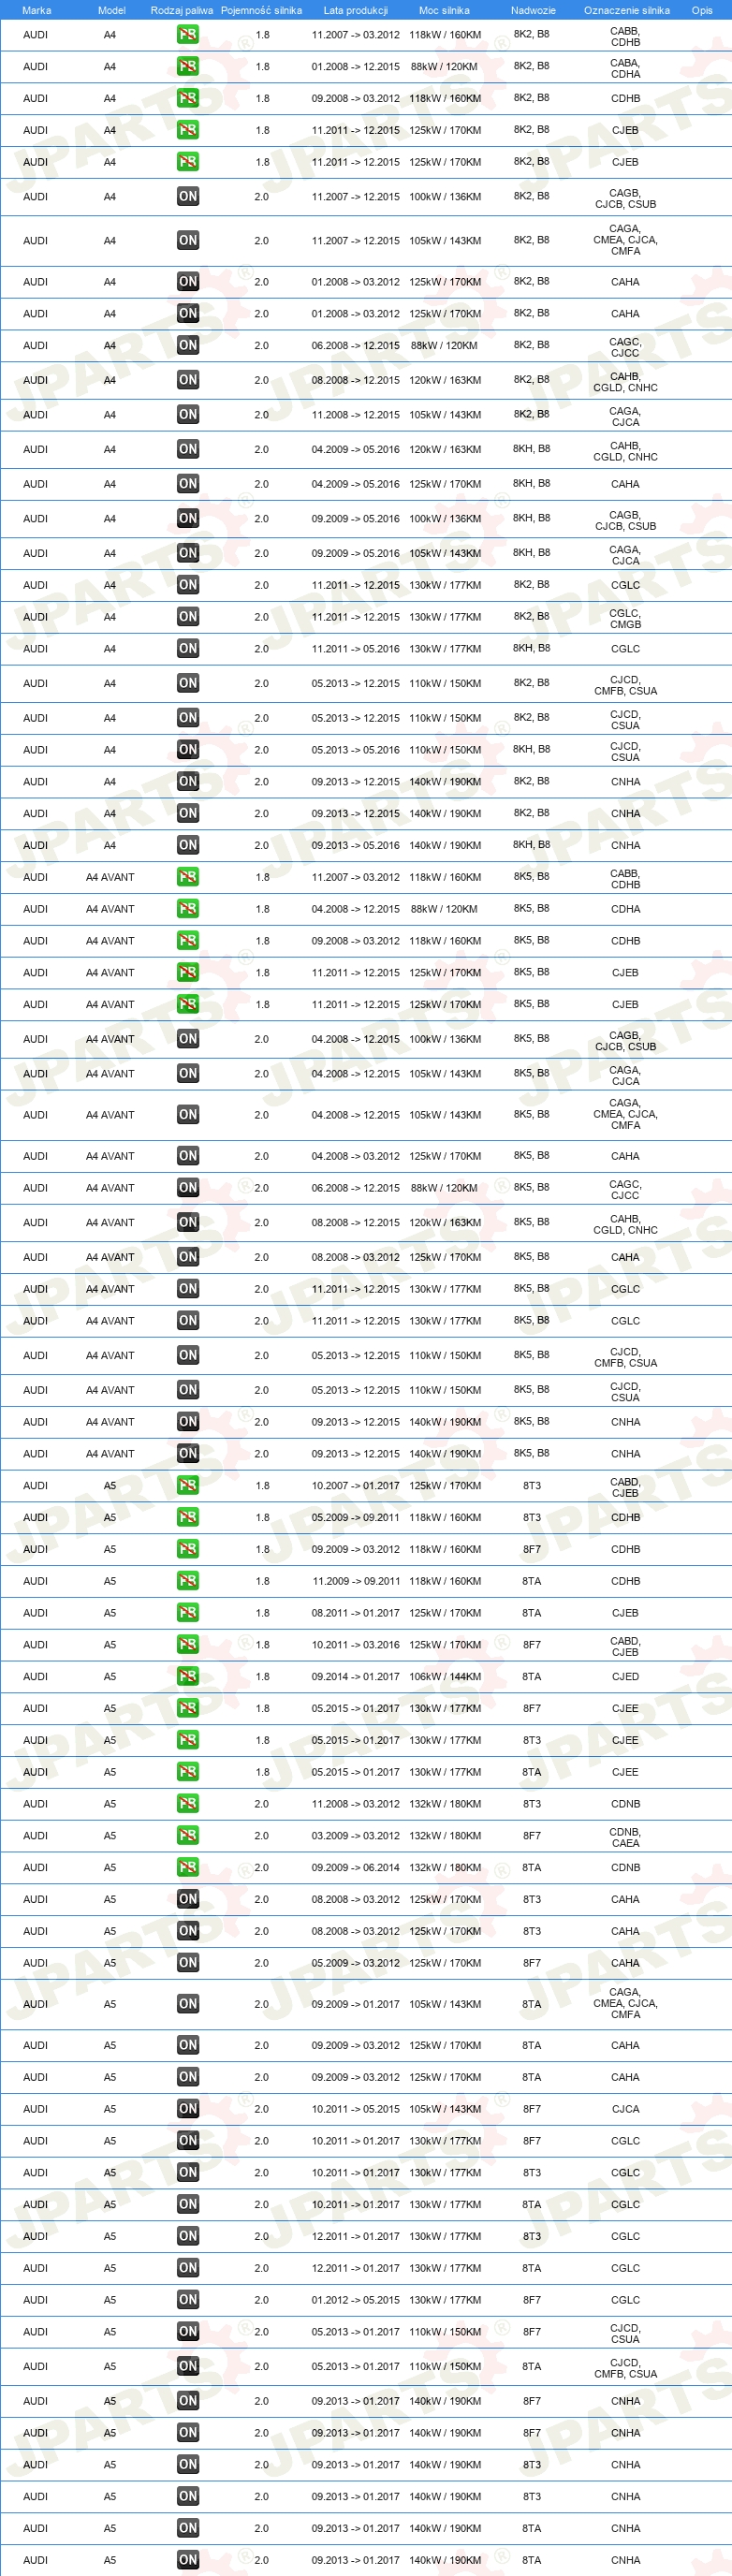The image size is (732, 2576).
Task: Click the ON icon in the A4 Avant CAGB, CJCB, CSUB row
Action: point(188,1040)
